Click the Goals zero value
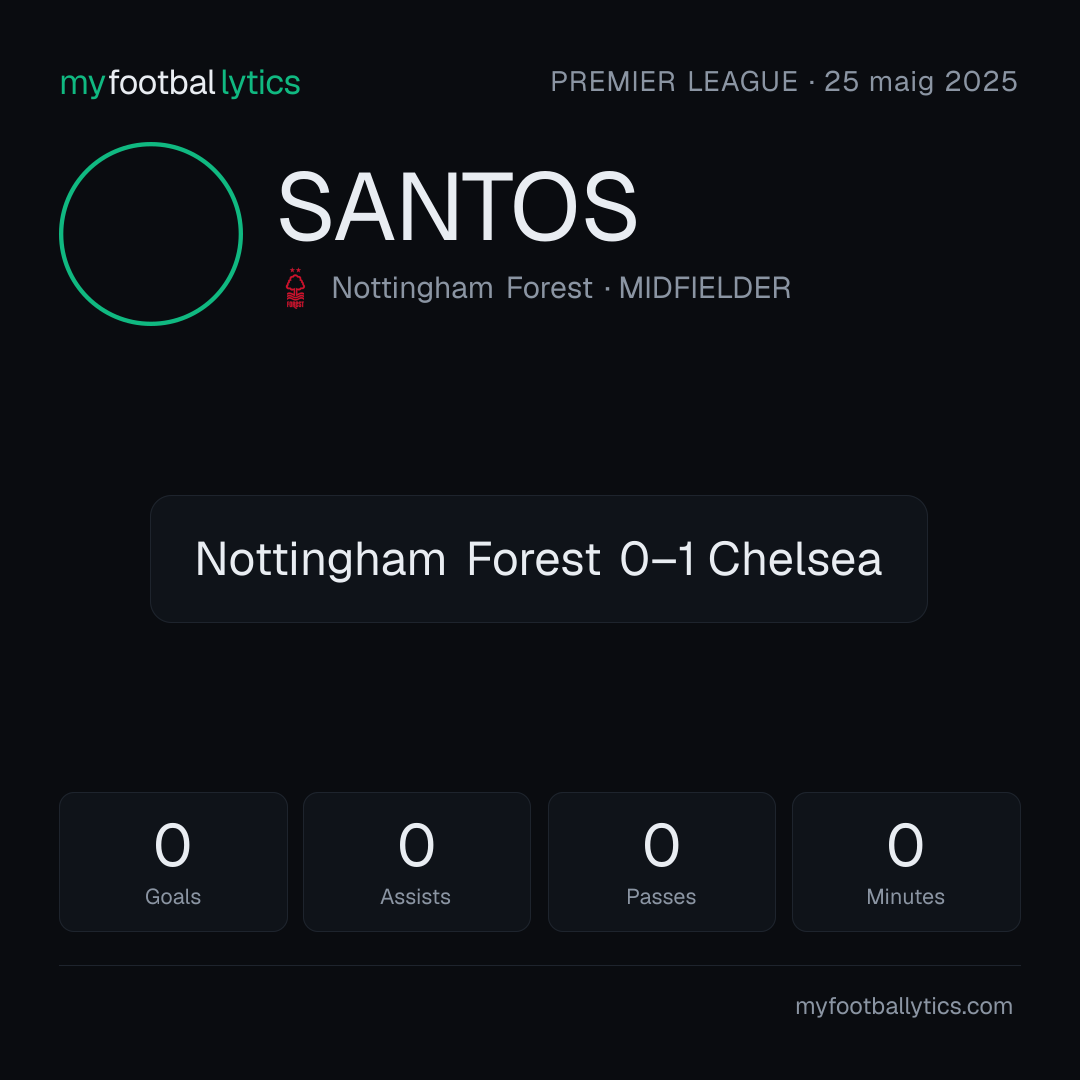 pyautogui.click(x=172, y=845)
